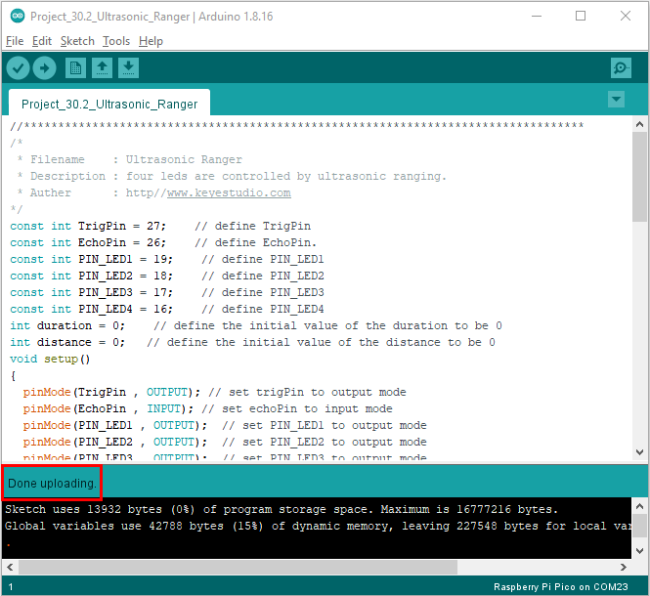Image resolution: width=650 pixels, height=596 pixels.
Task: Click the 'int duration = 0;' line
Action: [67, 325]
